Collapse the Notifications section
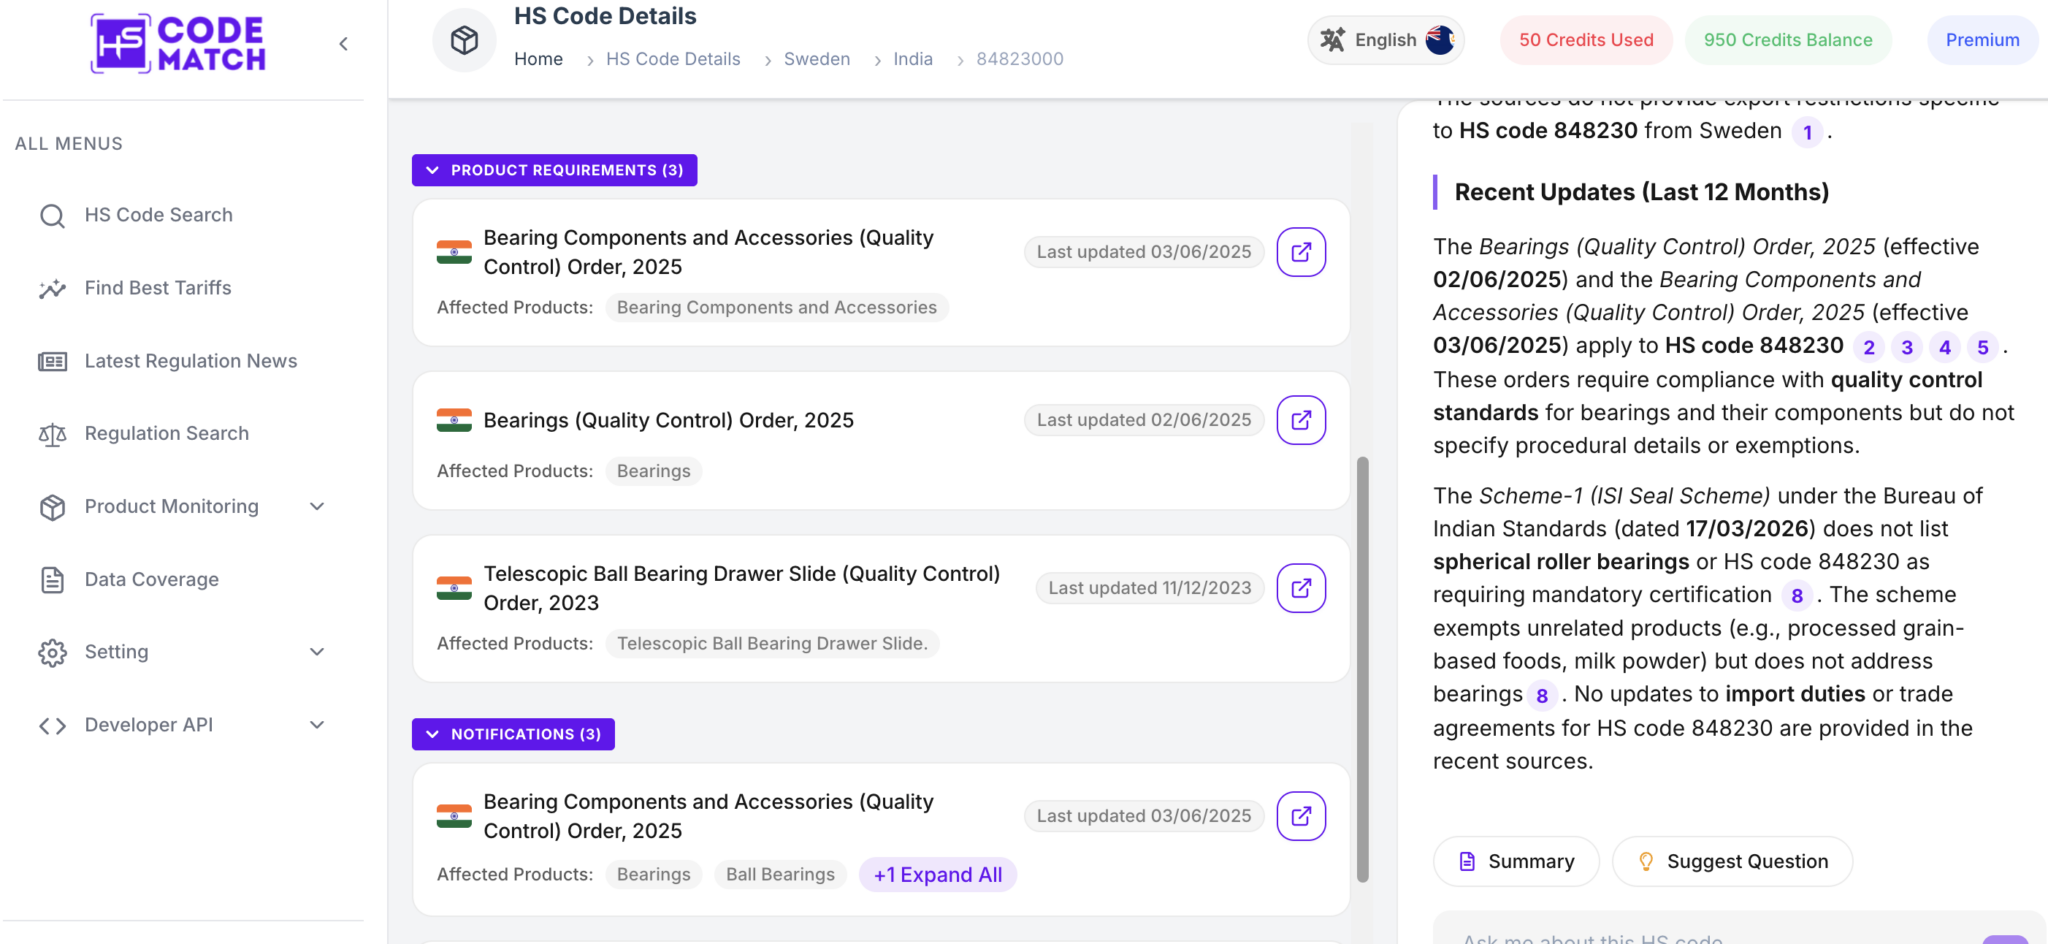The height and width of the screenshot is (944, 2048). click(x=513, y=734)
